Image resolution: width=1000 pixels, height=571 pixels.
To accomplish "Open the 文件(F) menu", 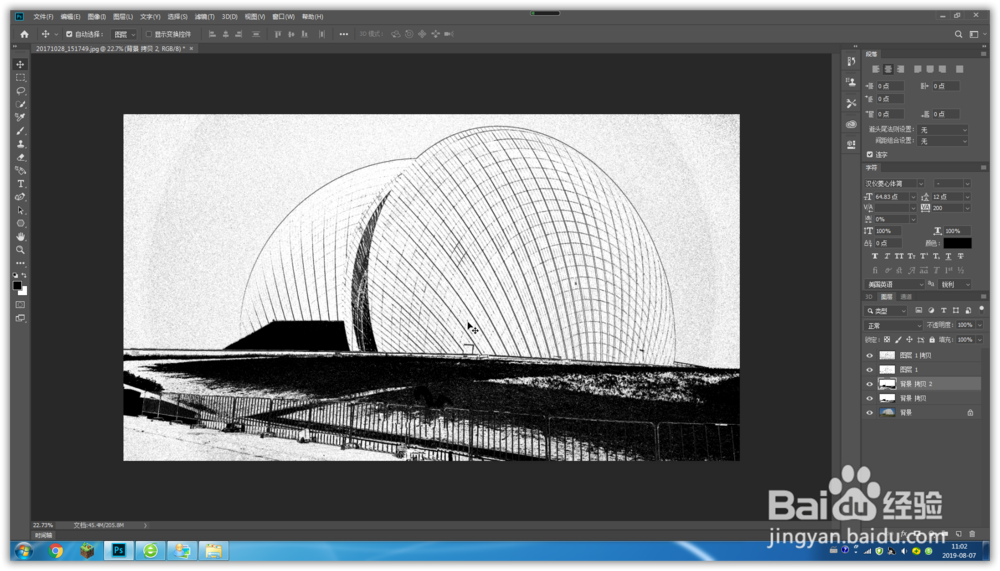I will click(43, 17).
